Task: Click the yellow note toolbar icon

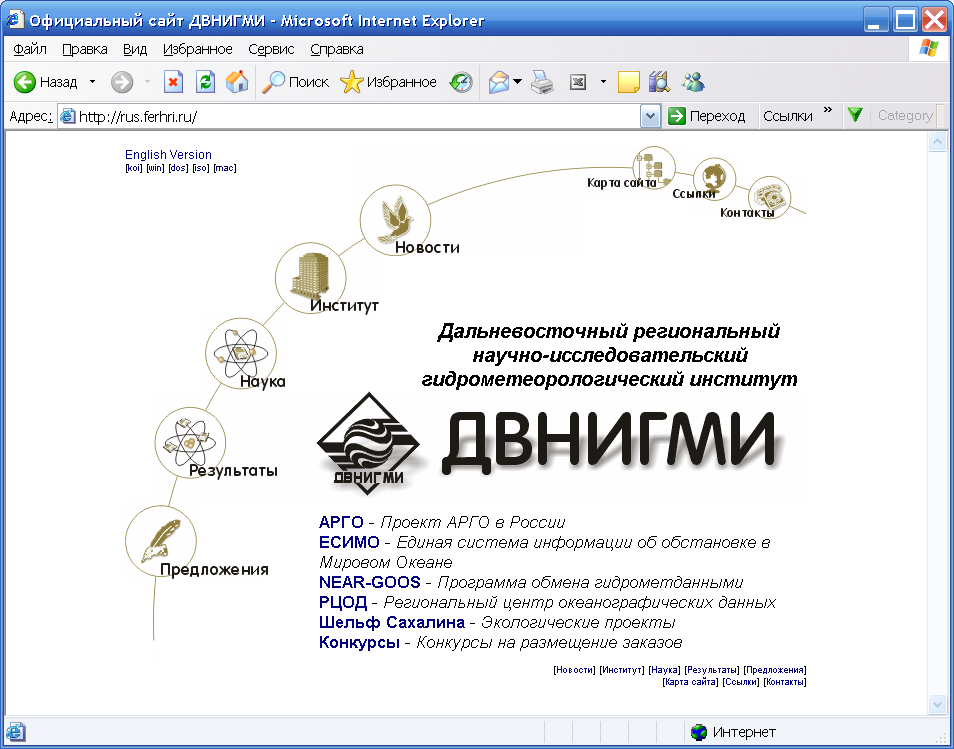Action: point(628,82)
